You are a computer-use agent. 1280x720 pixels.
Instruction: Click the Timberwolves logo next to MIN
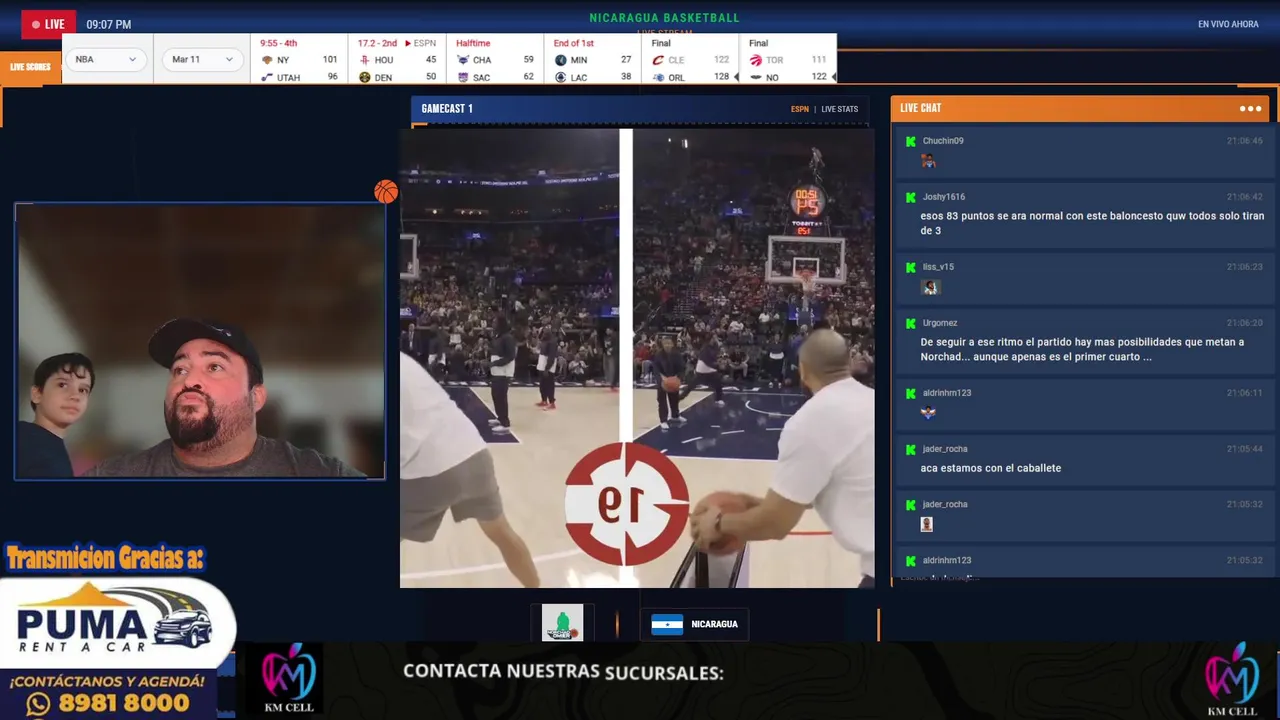[x=560, y=60]
